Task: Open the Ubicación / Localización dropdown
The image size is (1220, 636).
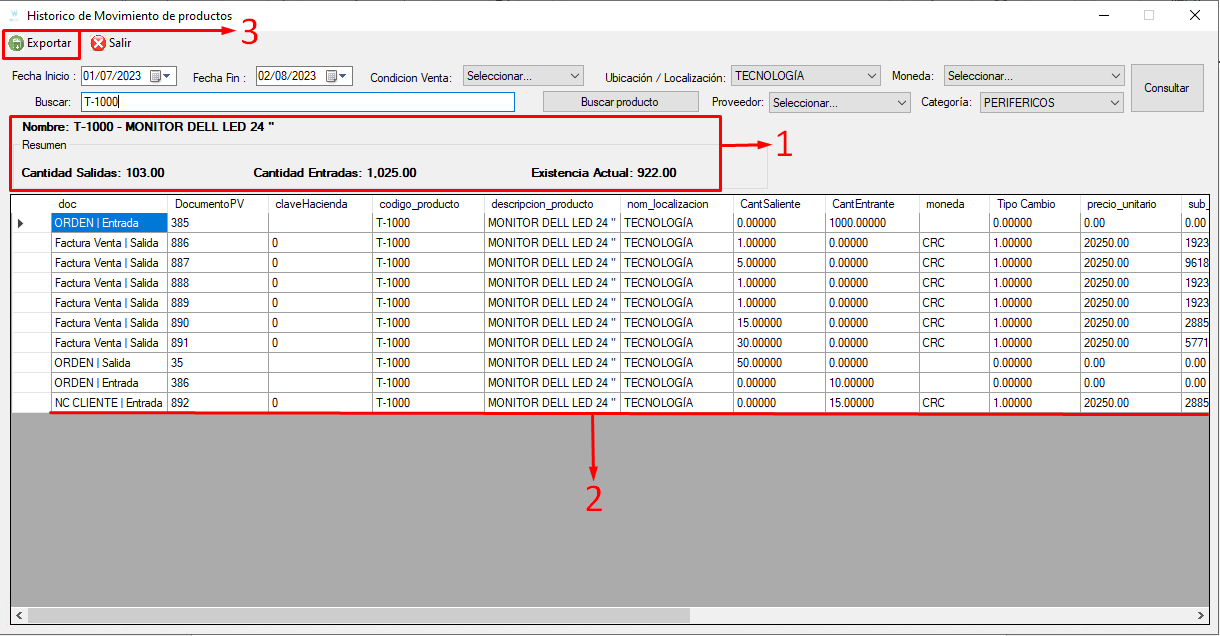Action: click(805, 76)
